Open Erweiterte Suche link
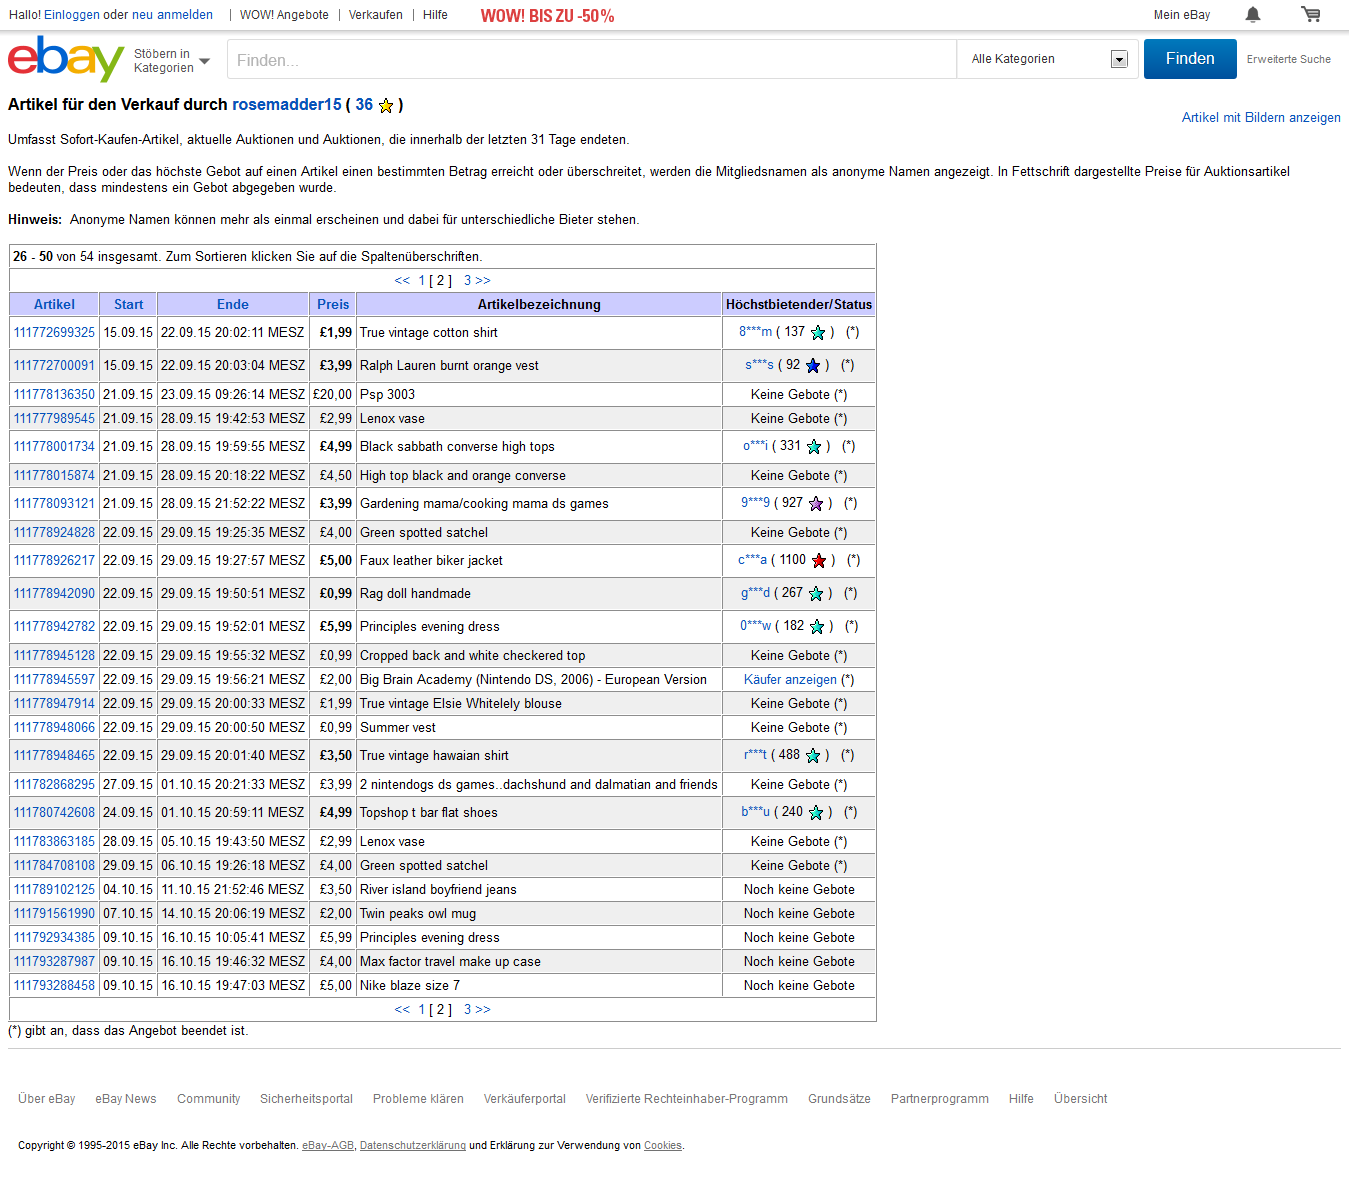1349x1201 pixels. point(1288,59)
